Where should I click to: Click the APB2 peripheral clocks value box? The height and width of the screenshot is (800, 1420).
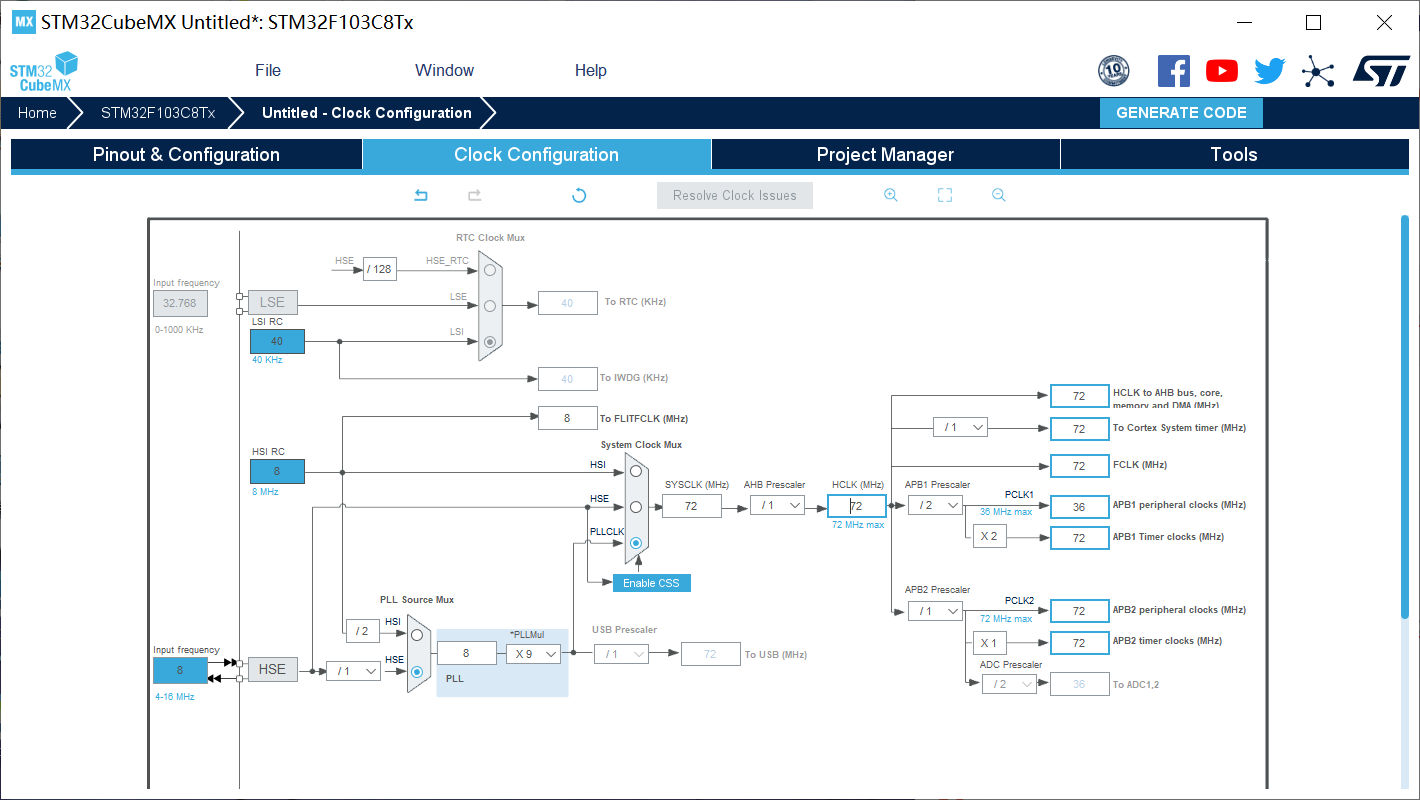pos(1079,611)
